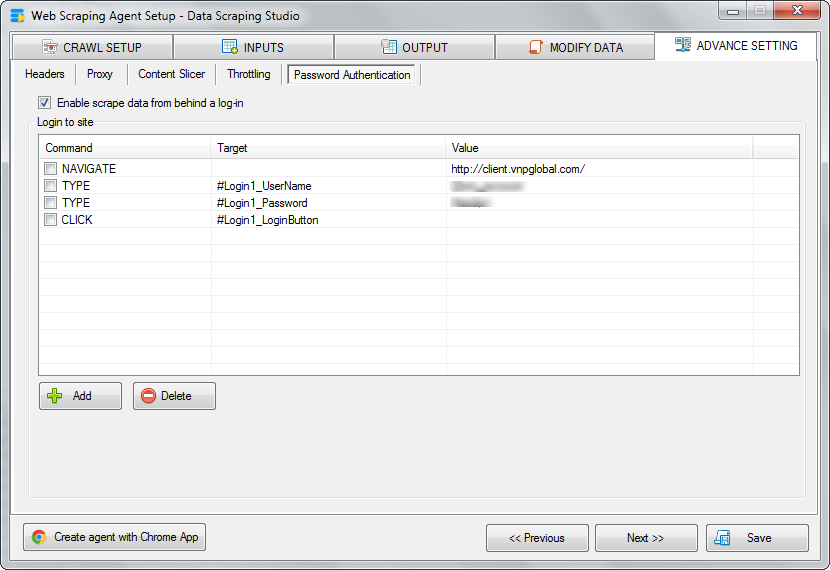Minimize the Web Scraping Agent Setup window
This screenshot has width=830, height=570.
[x=733, y=11]
